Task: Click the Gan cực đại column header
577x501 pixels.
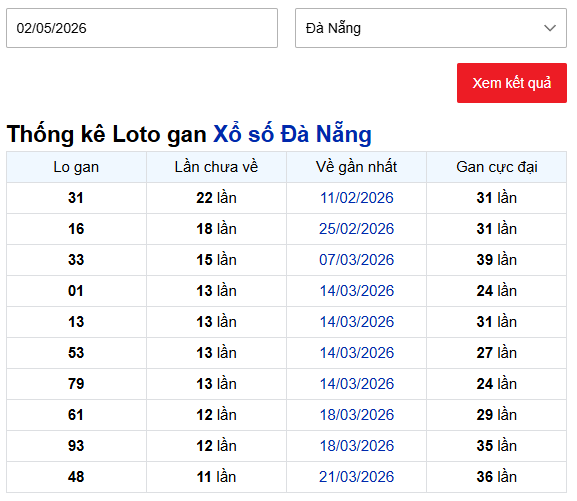Action: point(496,167)
